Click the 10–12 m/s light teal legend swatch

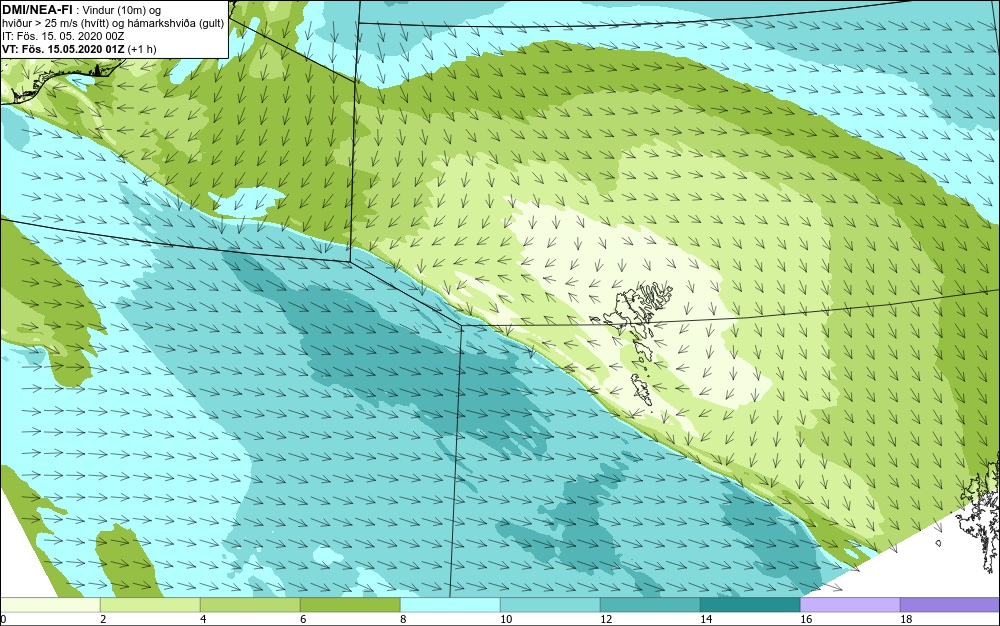pos(550,605)
